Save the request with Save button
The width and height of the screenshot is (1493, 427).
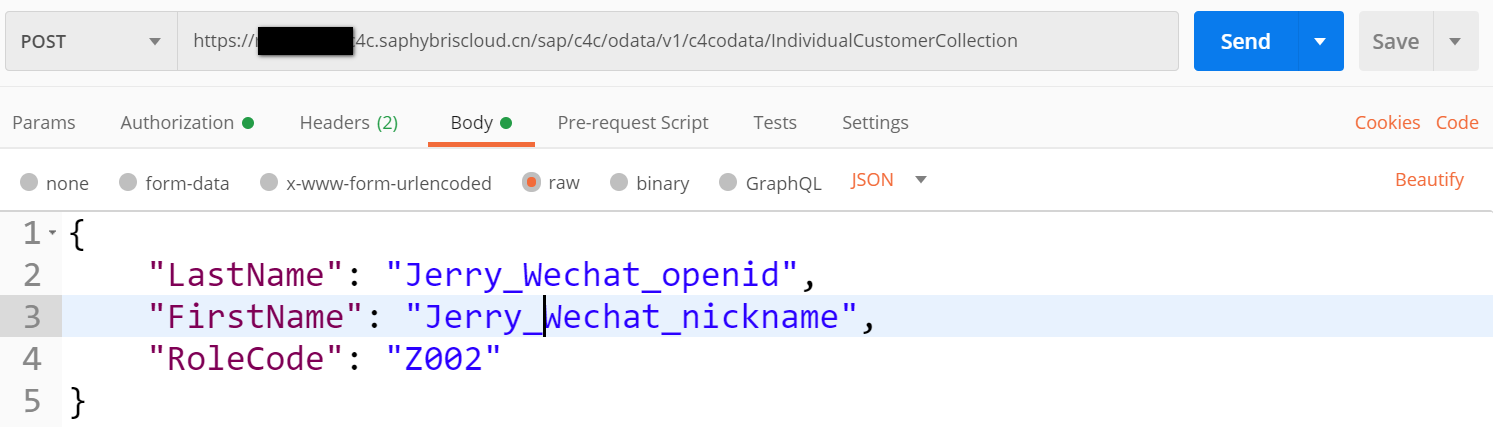point(1395,41)
